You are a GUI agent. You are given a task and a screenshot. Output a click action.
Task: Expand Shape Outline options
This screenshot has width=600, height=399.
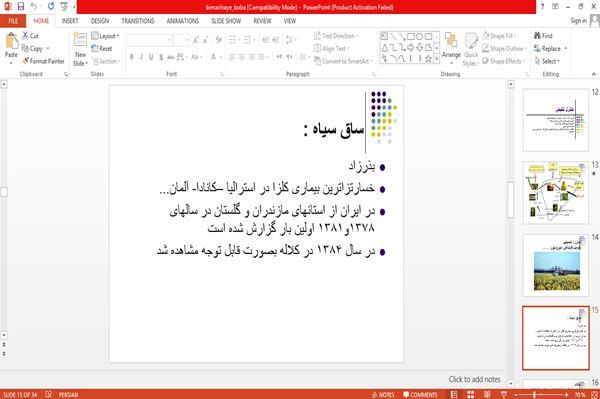click(x=505, y=48)
